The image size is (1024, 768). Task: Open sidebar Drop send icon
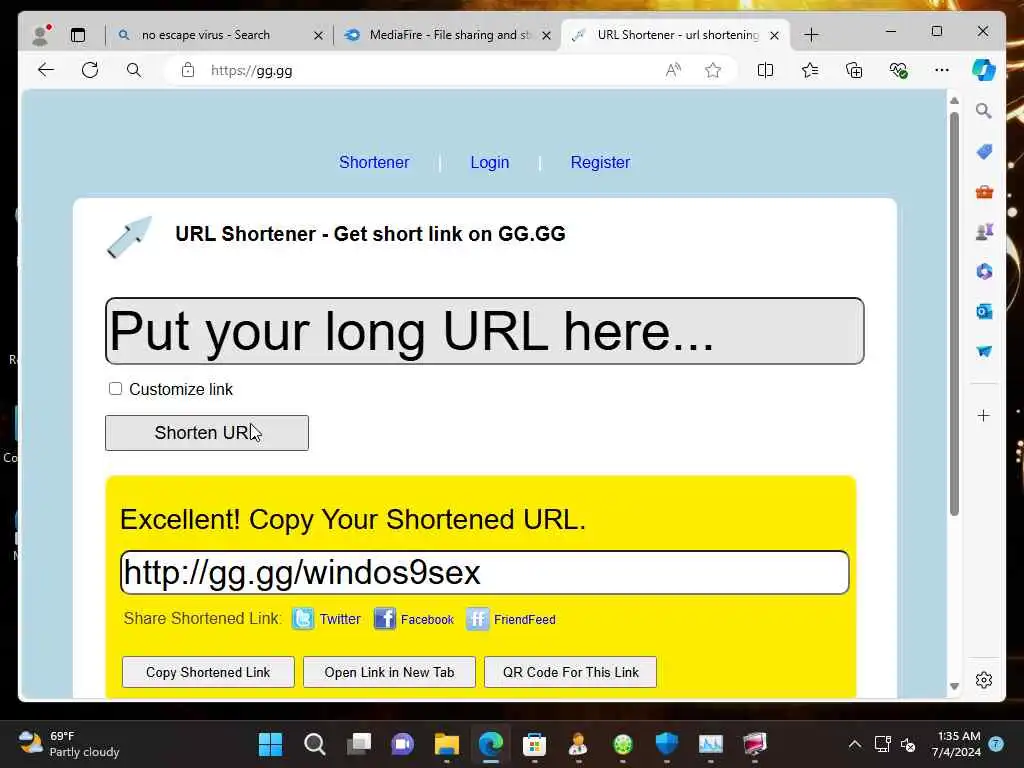click(984, 351)
